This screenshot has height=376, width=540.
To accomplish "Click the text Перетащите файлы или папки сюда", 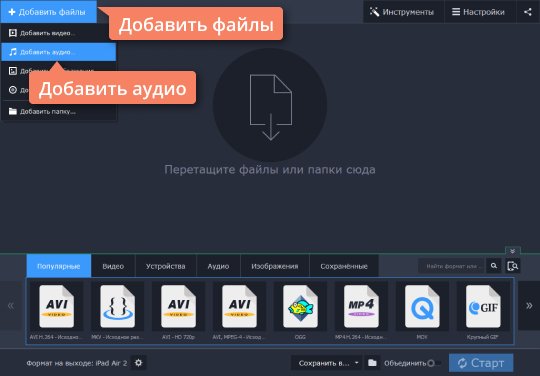I will pyautogui.click(x=270, y=169).
